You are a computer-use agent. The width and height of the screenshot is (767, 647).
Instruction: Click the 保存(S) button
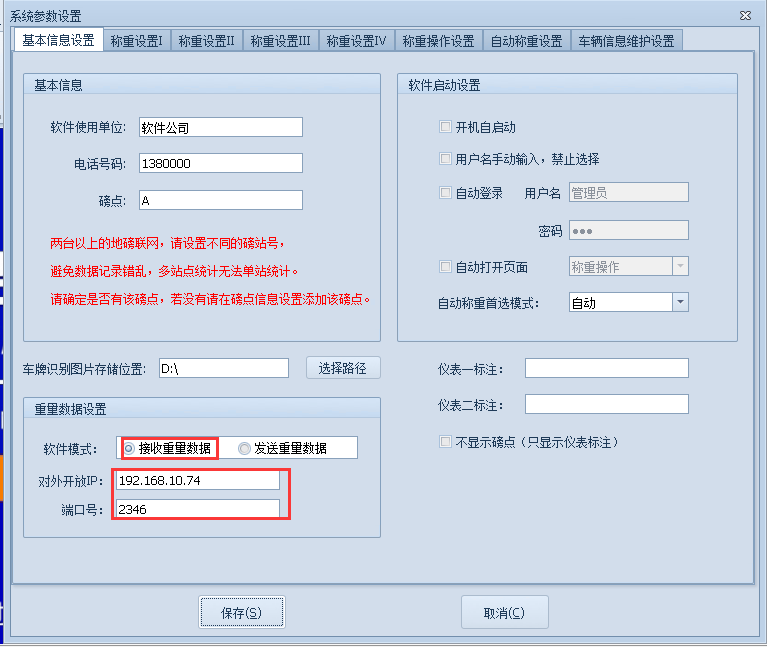(x=241, y=613)
